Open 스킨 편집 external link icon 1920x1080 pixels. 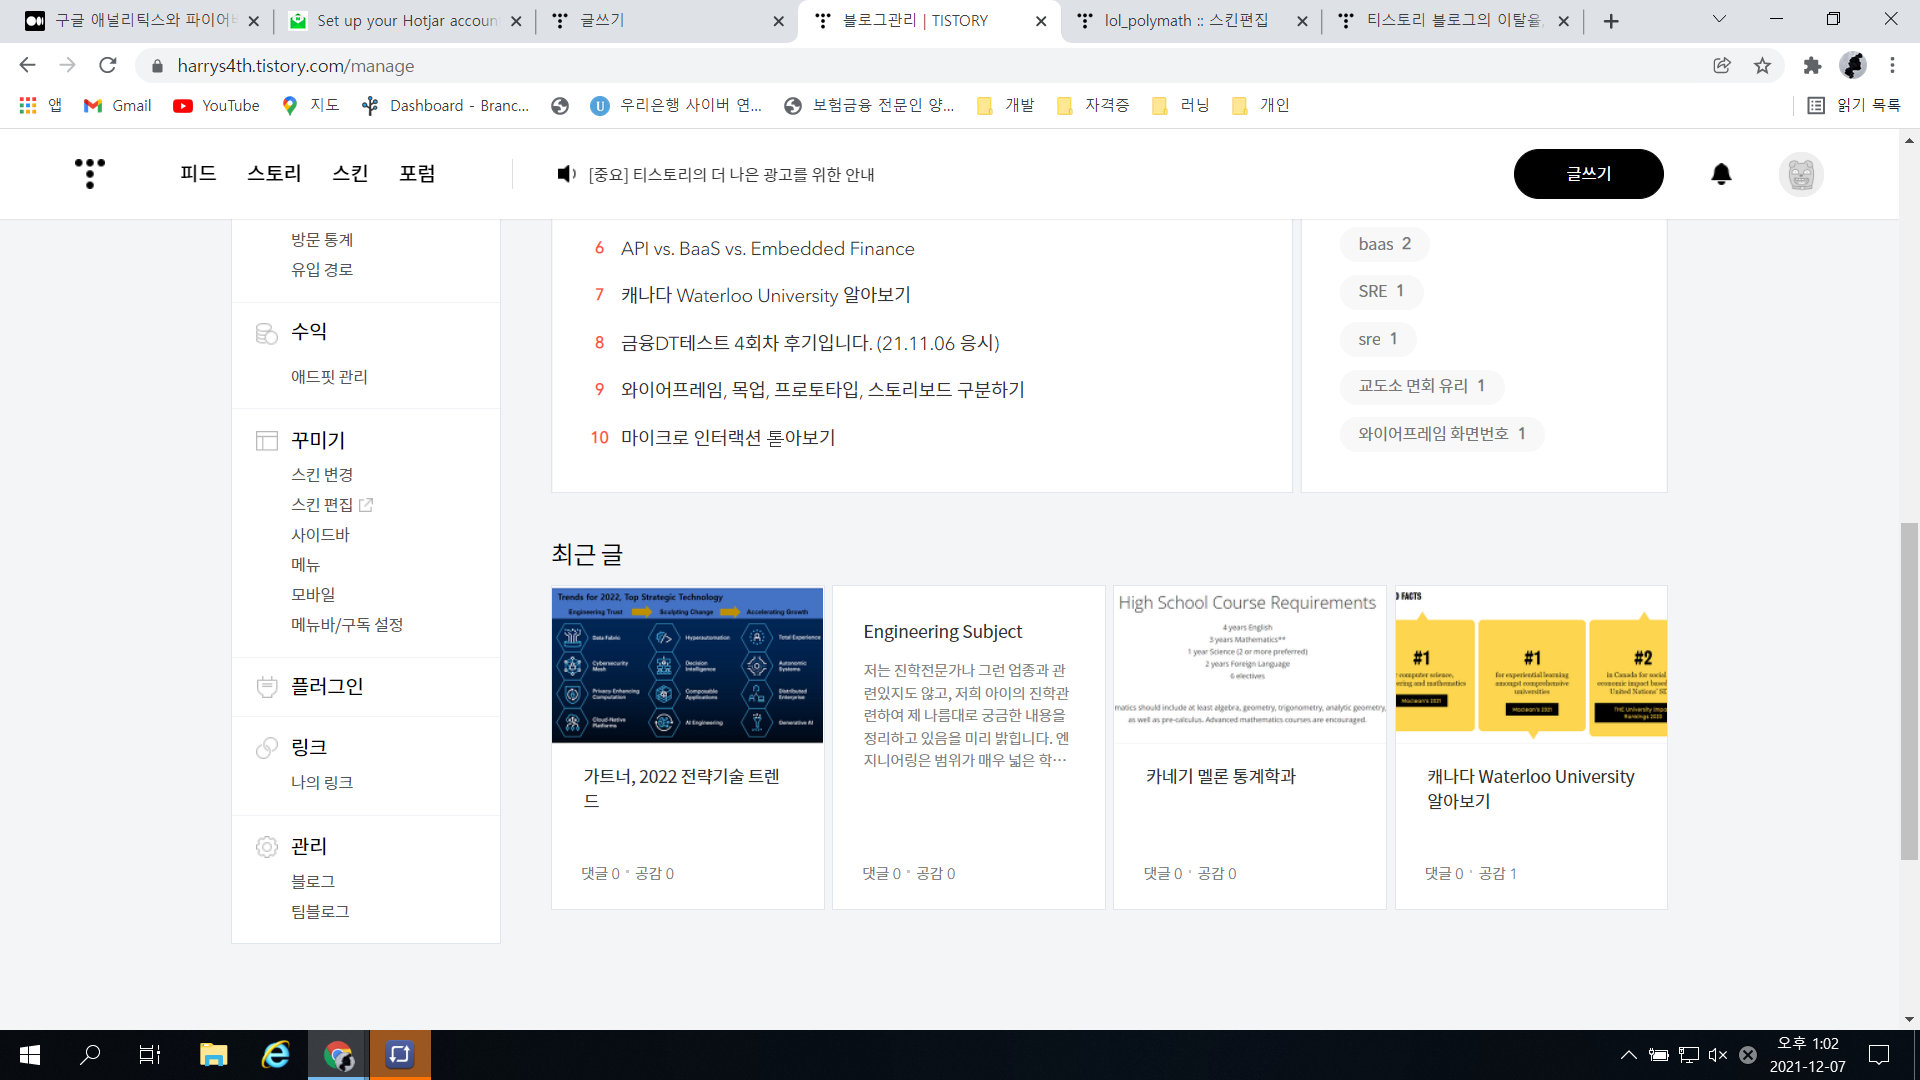[x=366, y=505]
